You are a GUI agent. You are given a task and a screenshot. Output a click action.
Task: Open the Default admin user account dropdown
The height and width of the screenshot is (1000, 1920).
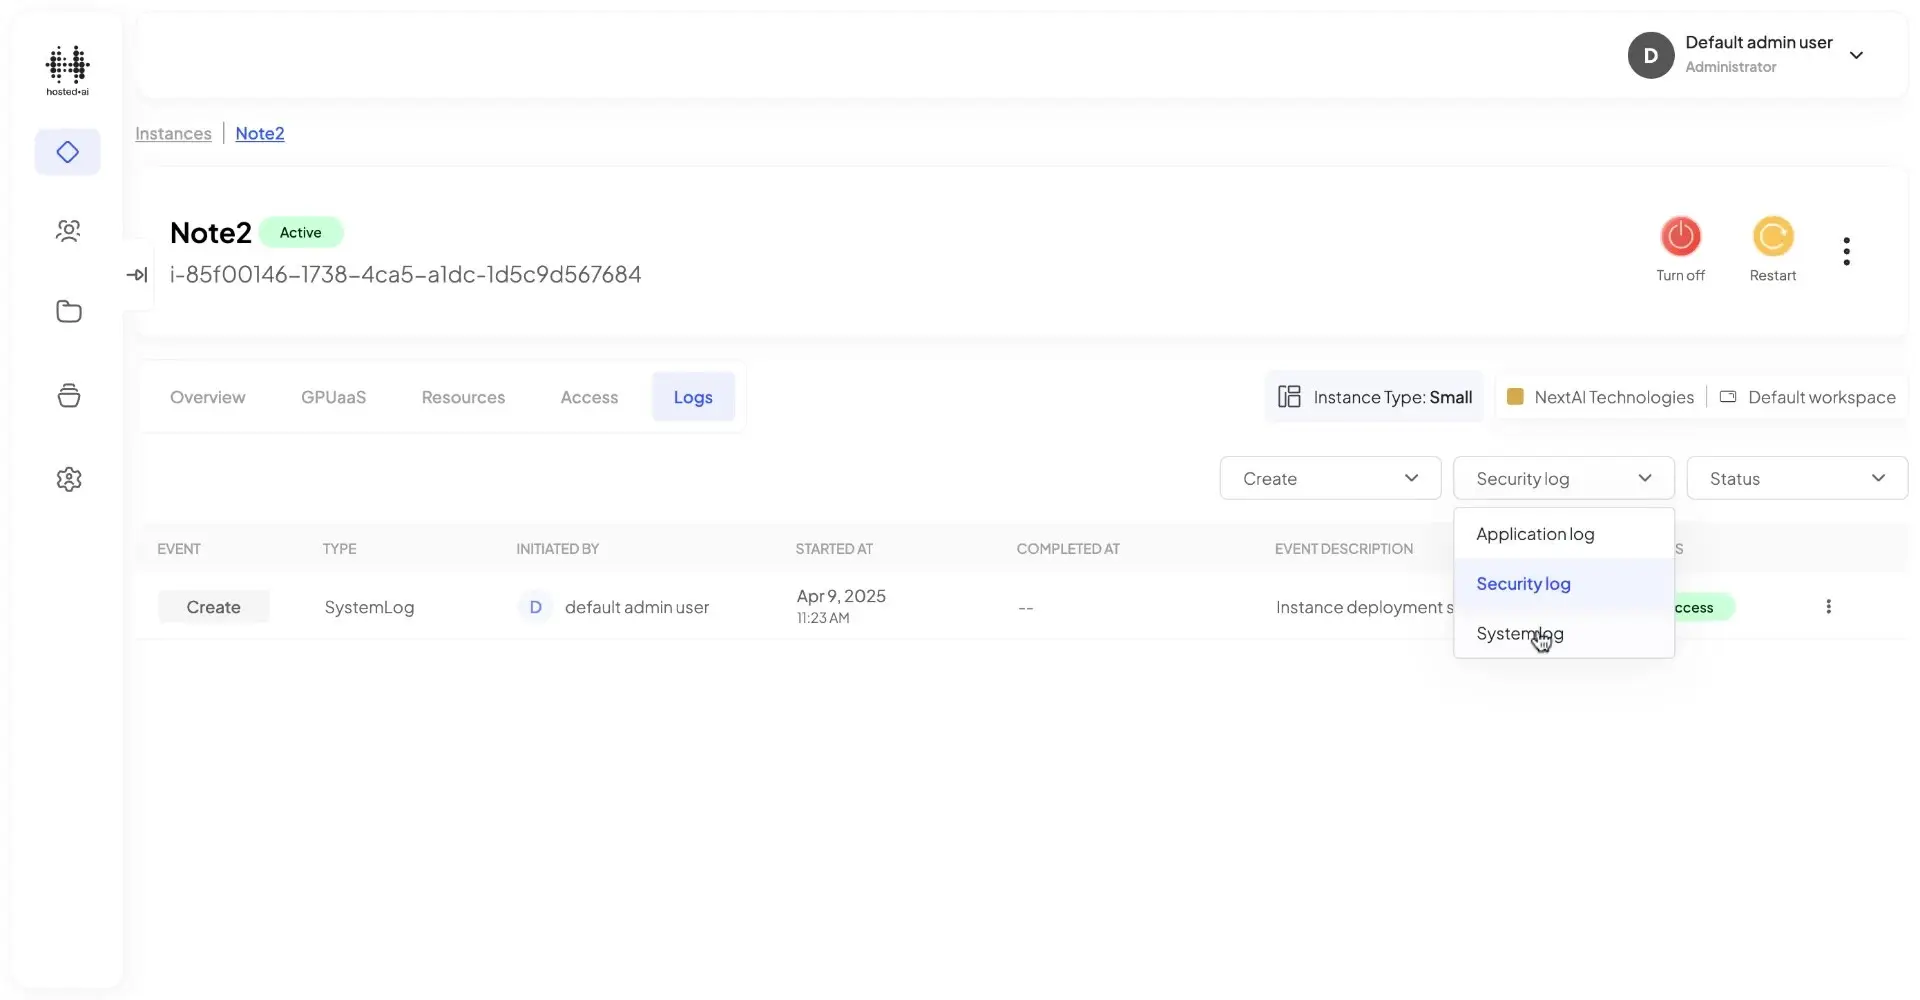1858,55
